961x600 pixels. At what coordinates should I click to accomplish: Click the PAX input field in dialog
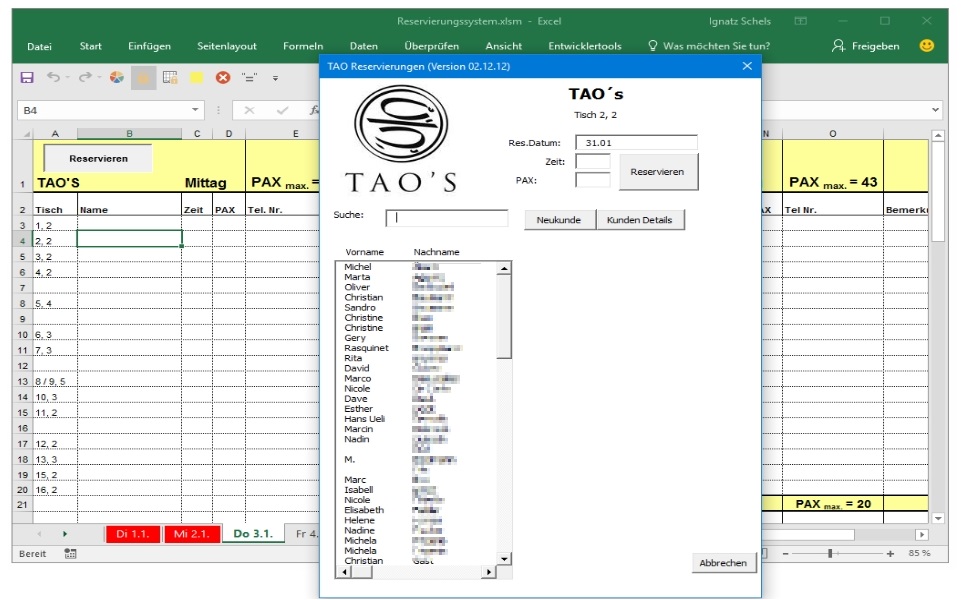click(593, 180)
